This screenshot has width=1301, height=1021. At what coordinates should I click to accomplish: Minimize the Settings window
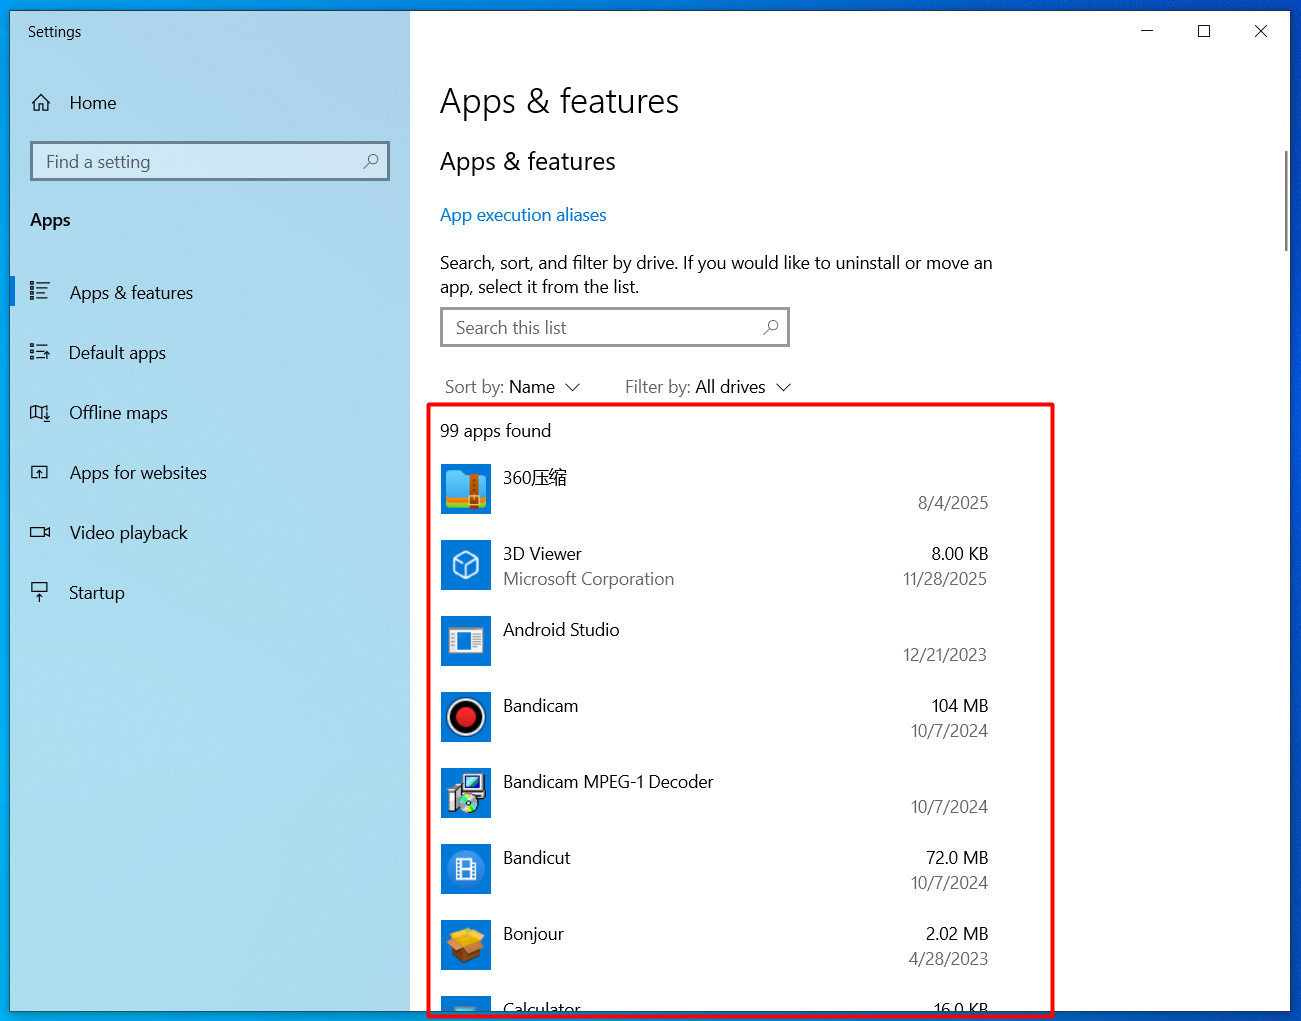tap(1147, 31)
